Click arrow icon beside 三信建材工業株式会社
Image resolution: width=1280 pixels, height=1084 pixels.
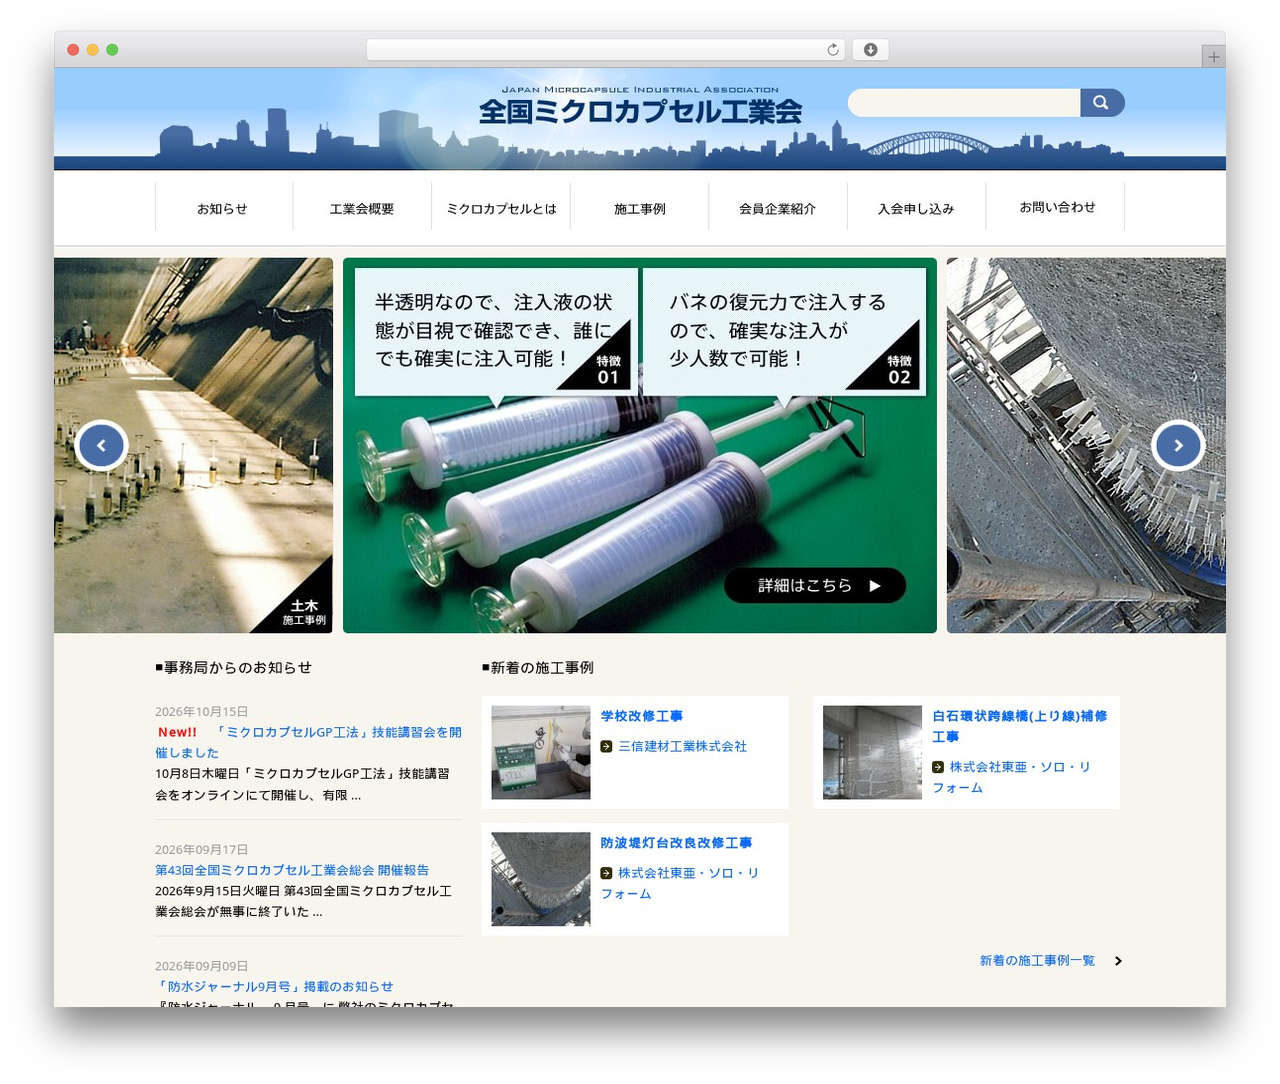click(x=606, y=747)
